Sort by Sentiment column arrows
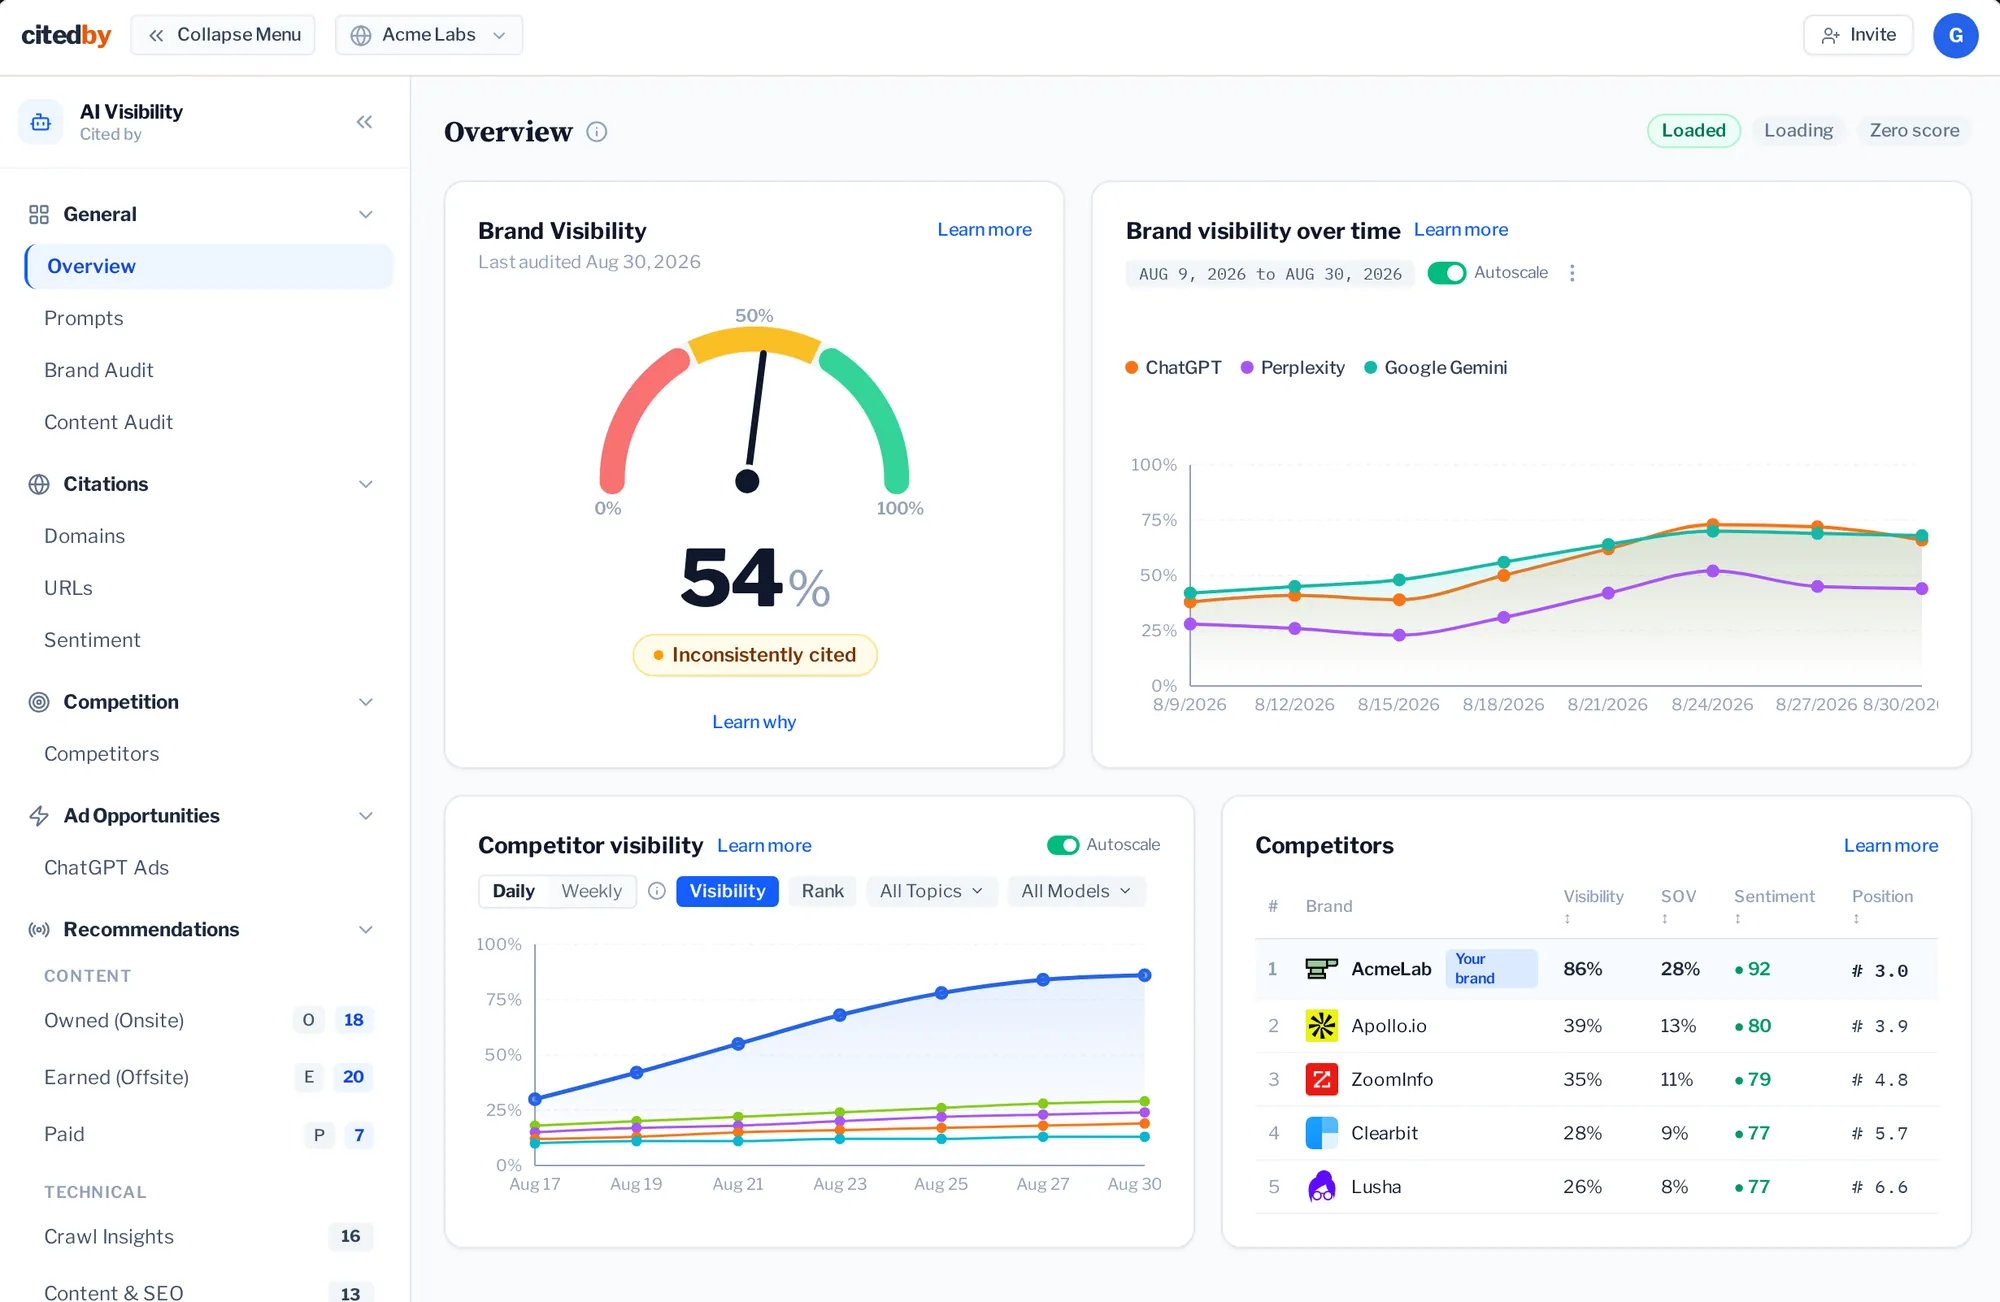The image size is (2000, 1302). [x=1738, y=919]
